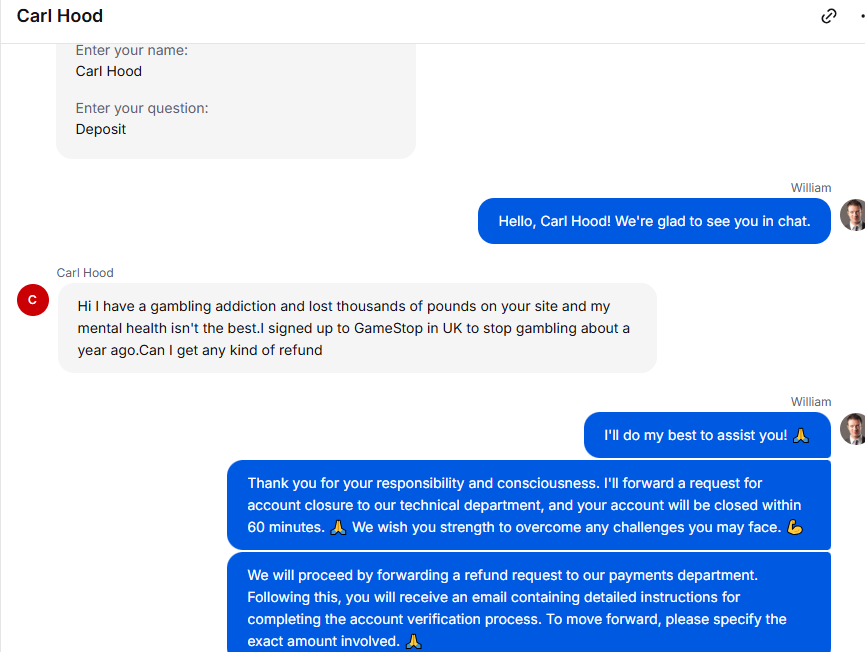Select Carl's gambling addiction message bubble
The width and height of the screenshot is (865, 652).
[x=357, y=328]
